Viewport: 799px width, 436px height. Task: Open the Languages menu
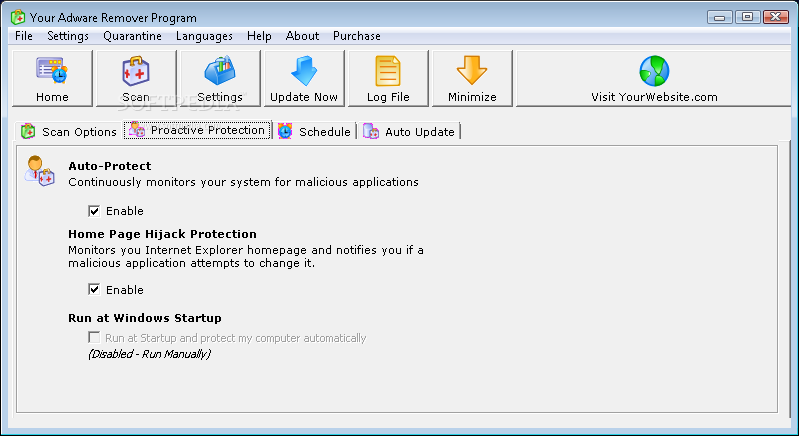[x=204, y=36]
